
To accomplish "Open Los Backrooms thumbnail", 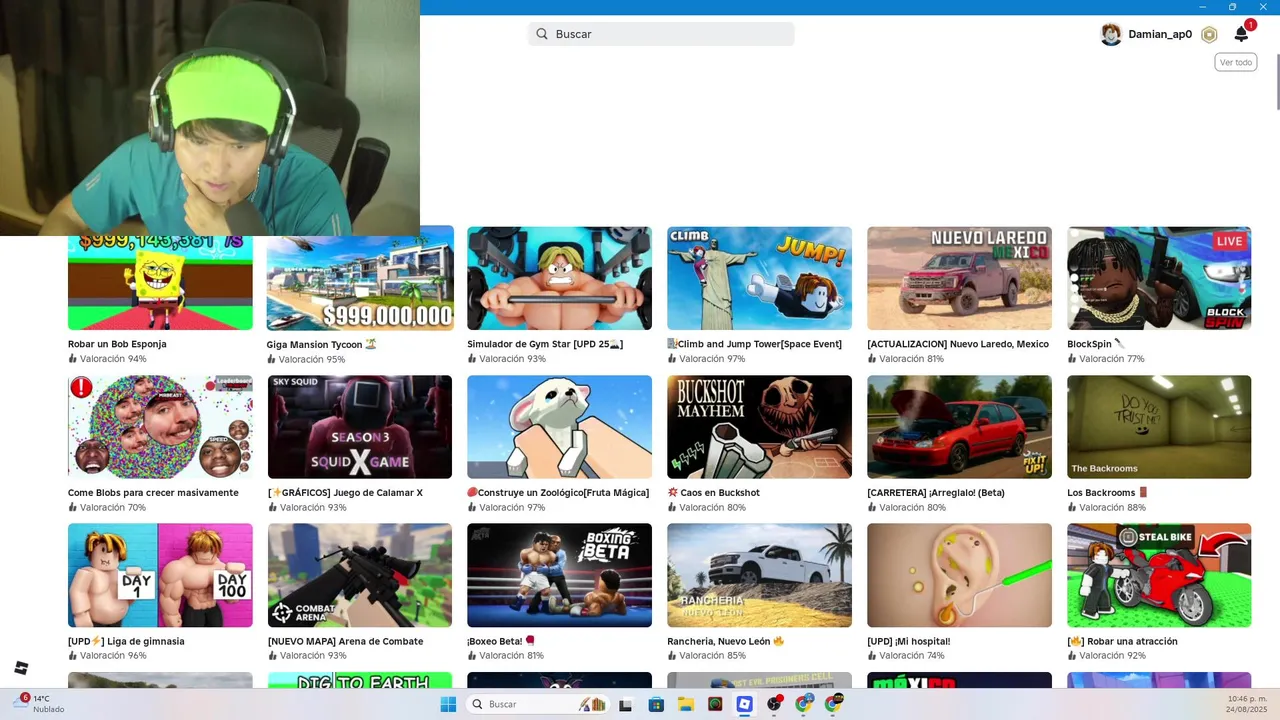I will tap(1159, 427).
